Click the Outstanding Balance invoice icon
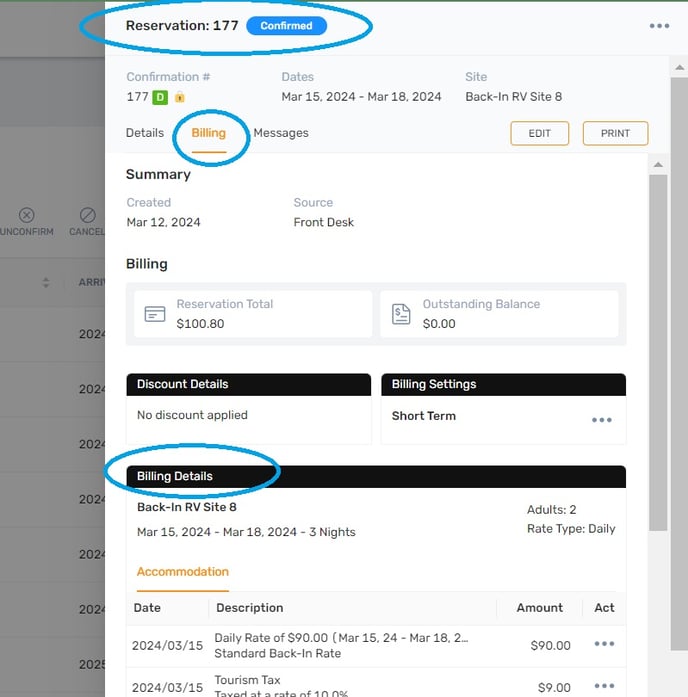 [401, 314]
